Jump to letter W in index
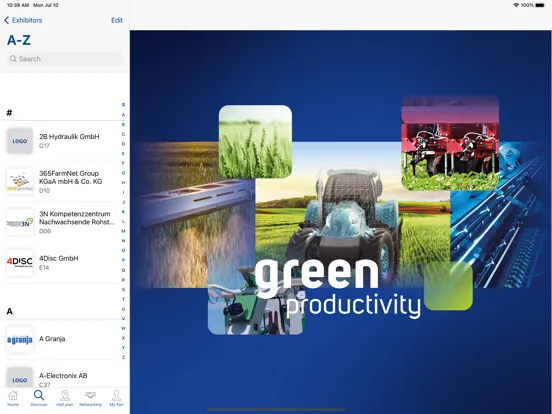The height and width of the screenshot is (414, 552). (123, 328)
